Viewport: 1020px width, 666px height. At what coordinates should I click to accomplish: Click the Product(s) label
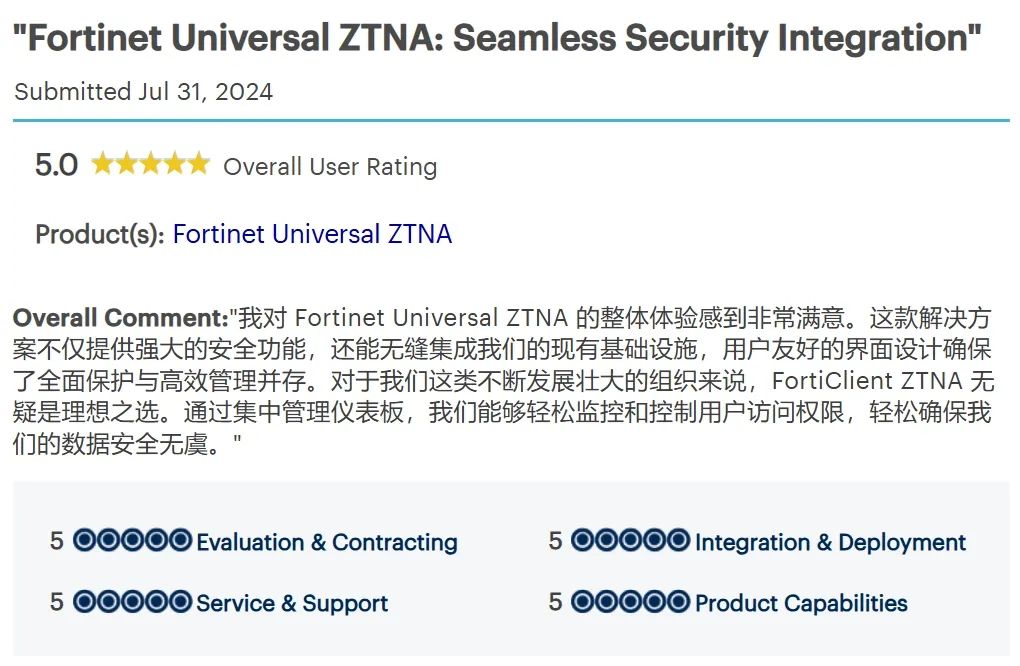point(100,234)
